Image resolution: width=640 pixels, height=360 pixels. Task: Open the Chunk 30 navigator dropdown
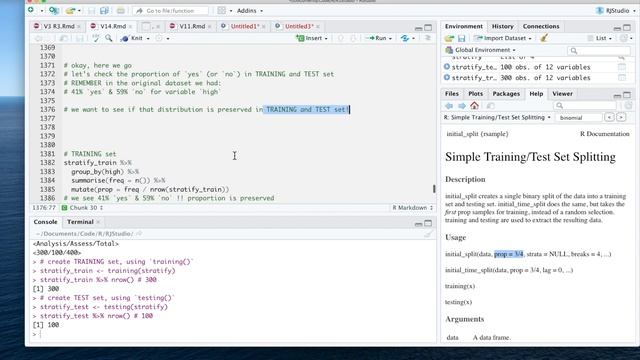tap(82, 208)
